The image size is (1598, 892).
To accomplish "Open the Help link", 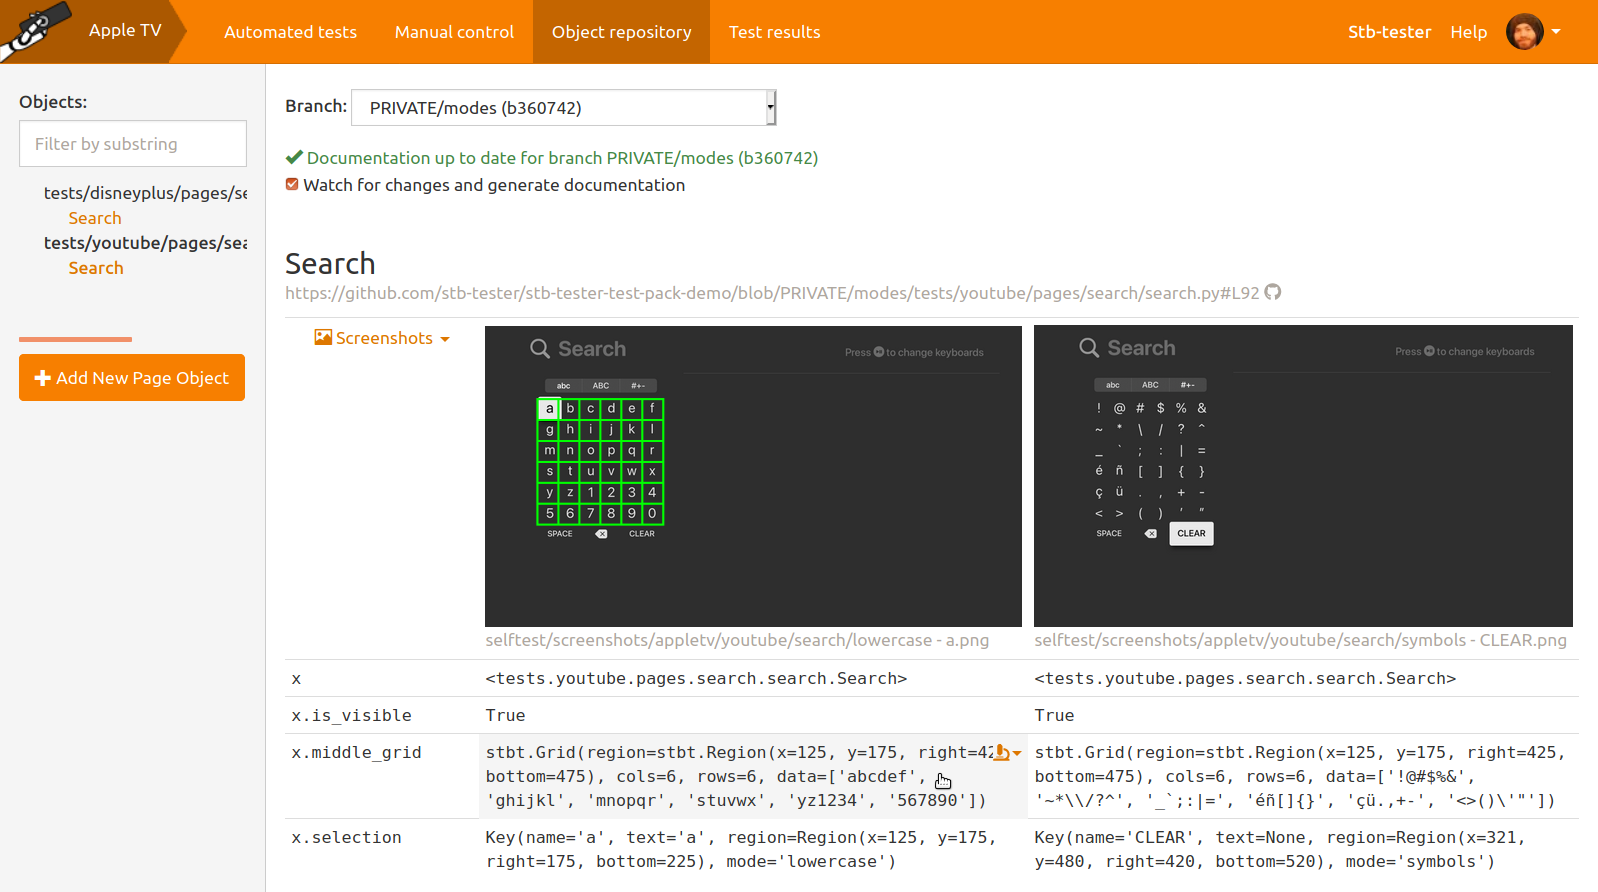I will pyautogui.click(x=1468, y=32).
